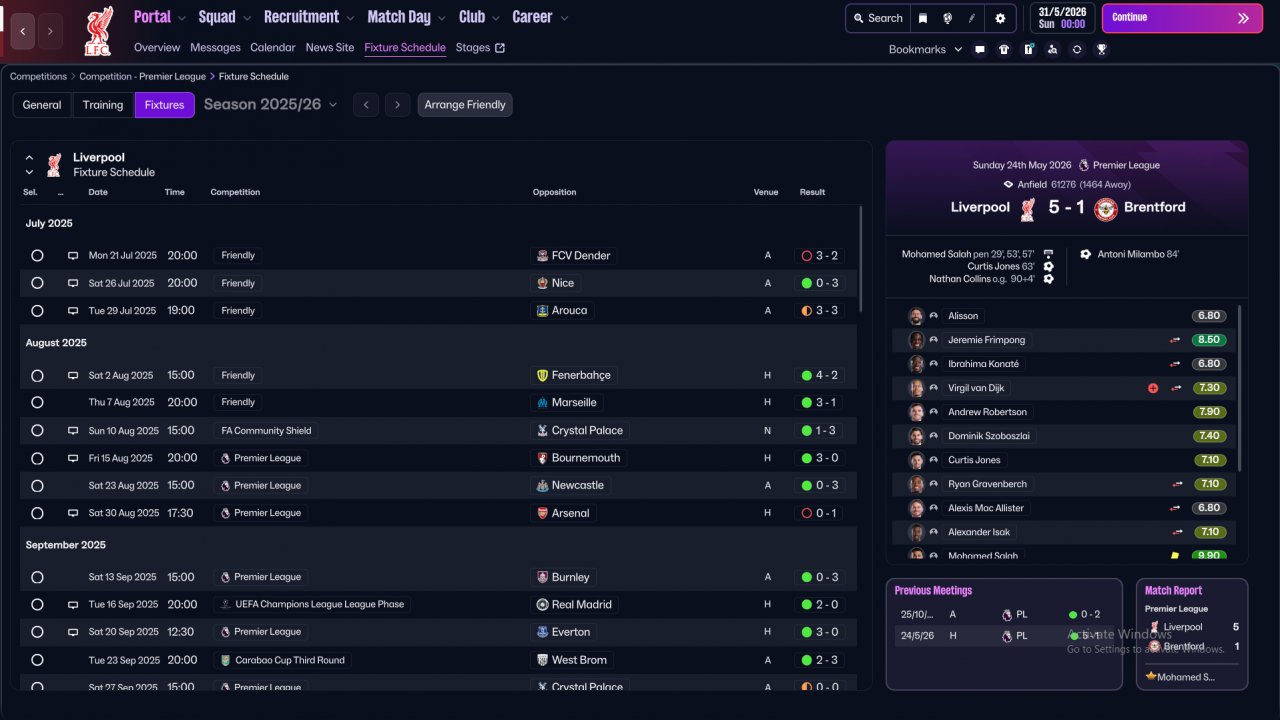Click the Arrange Friendly button
Image resolution: width=1280 pixels, height=720 pixels.
tap(465, 105)
